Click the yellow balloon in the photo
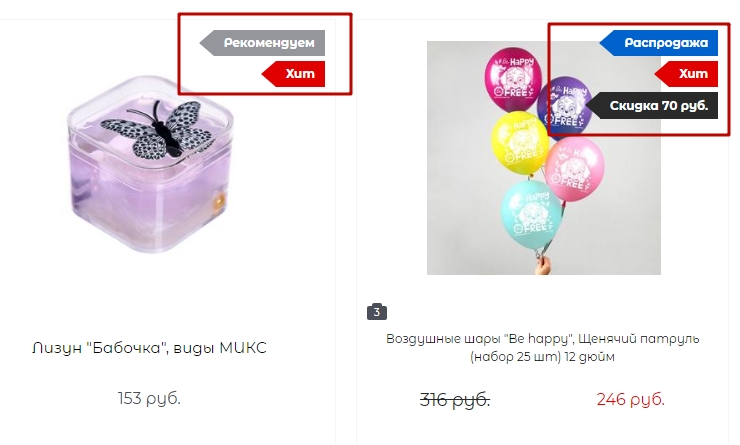 click(x=520, y=143)
